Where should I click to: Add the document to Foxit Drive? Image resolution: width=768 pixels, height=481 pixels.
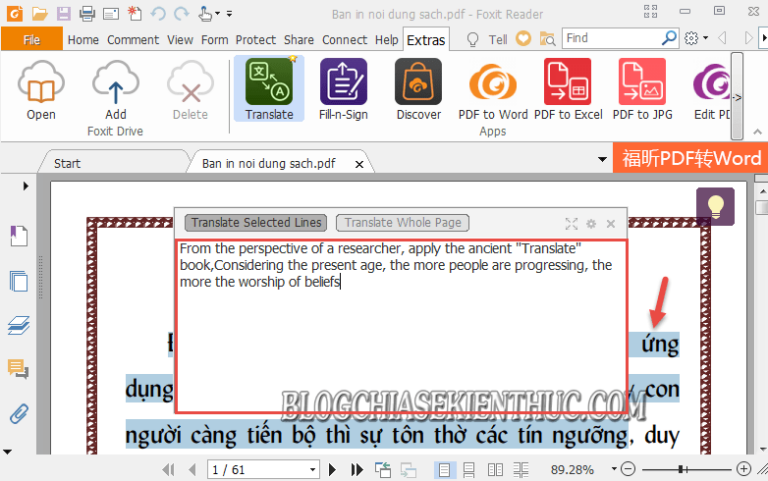click(116, 90)
